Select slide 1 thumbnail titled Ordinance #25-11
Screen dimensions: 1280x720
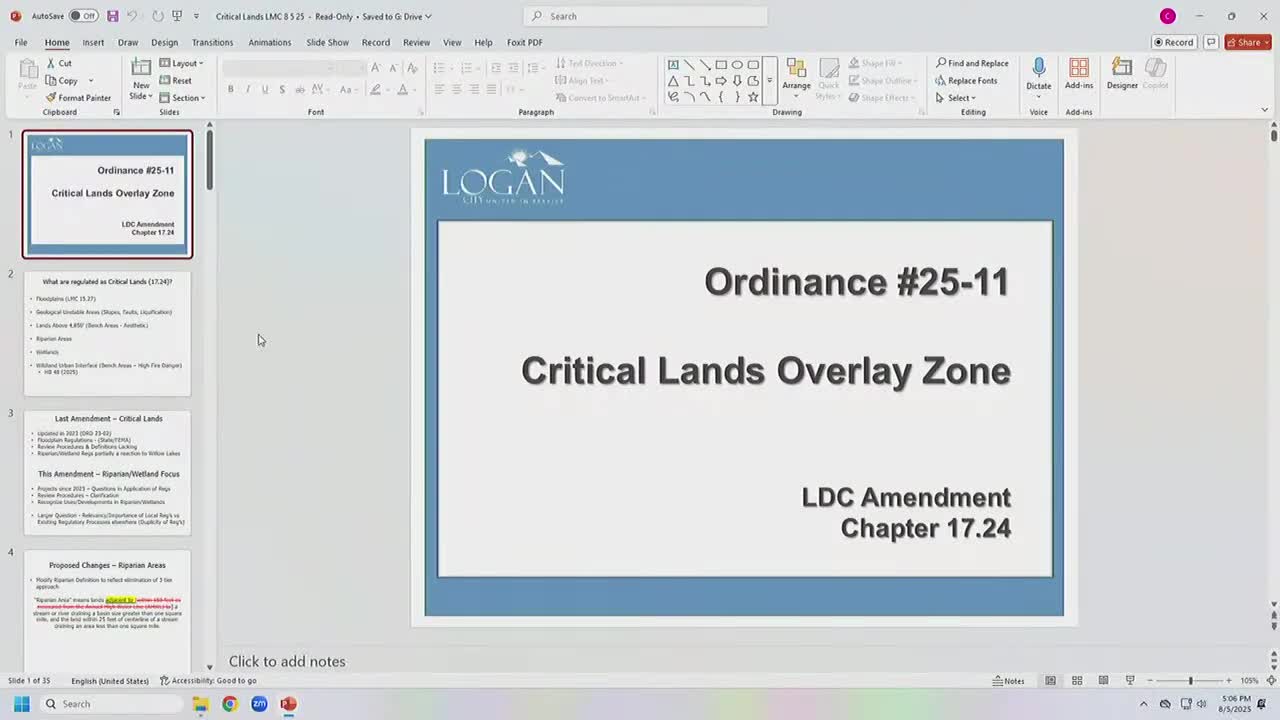[x=107, y=194]
